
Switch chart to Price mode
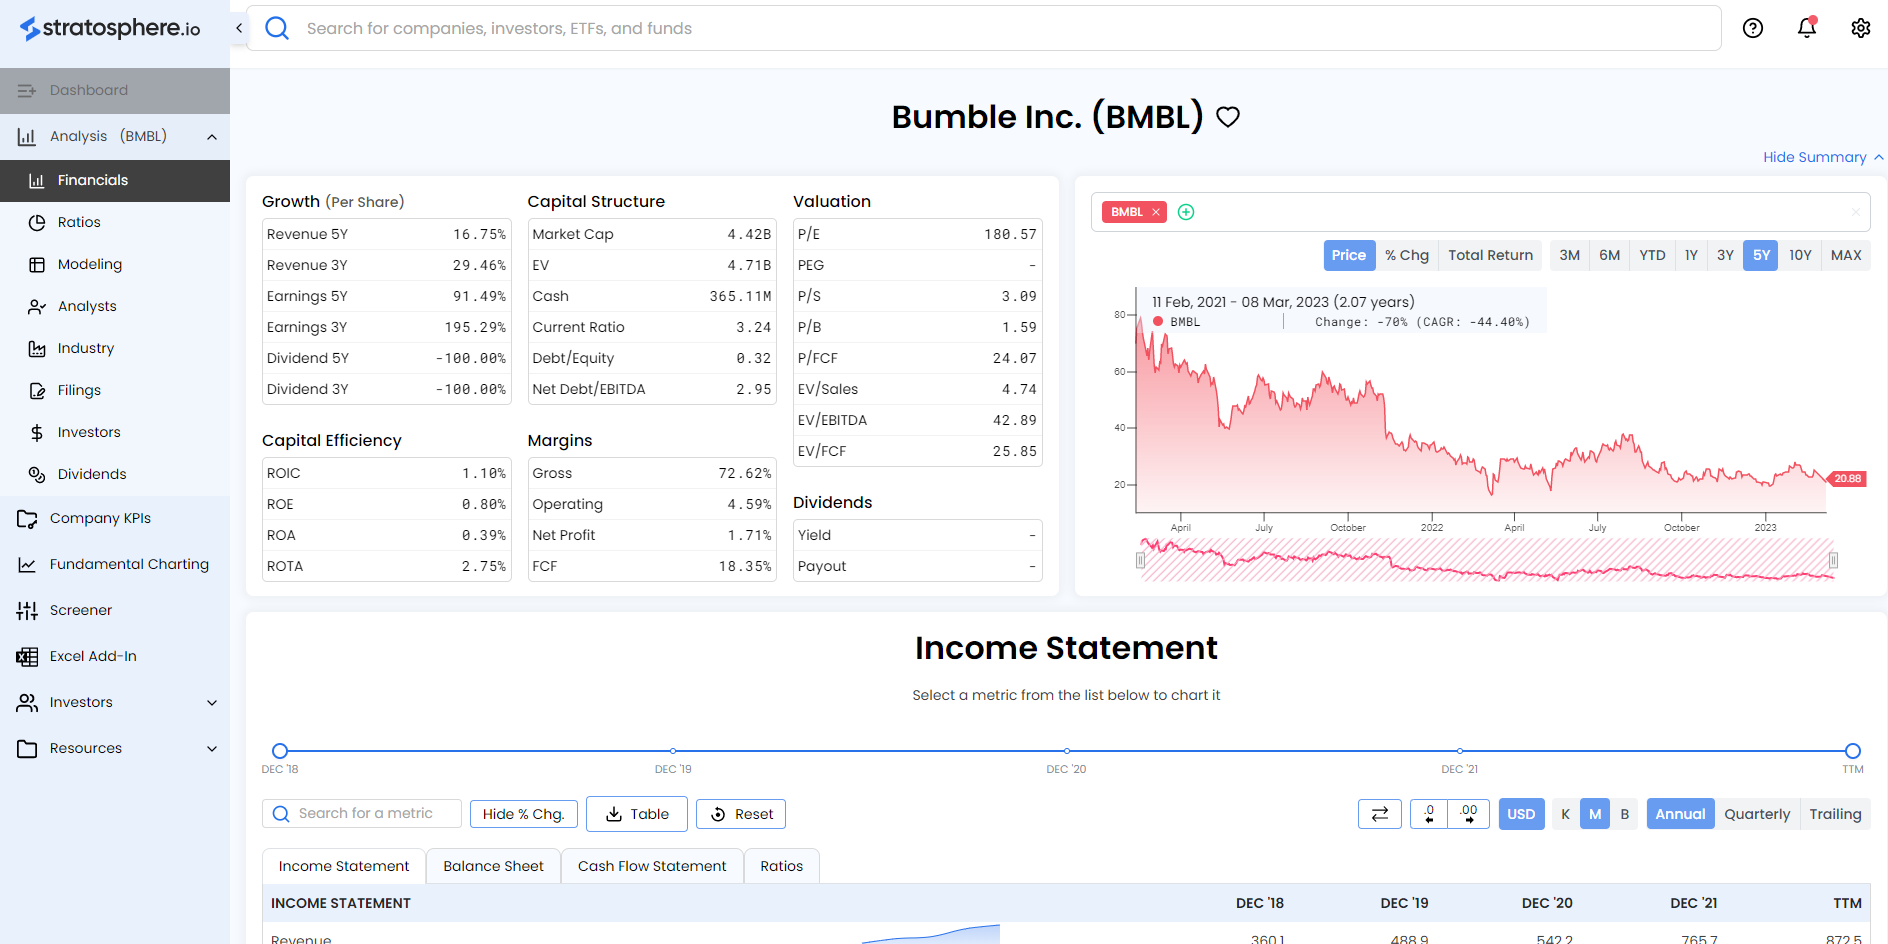(1348, 255)
